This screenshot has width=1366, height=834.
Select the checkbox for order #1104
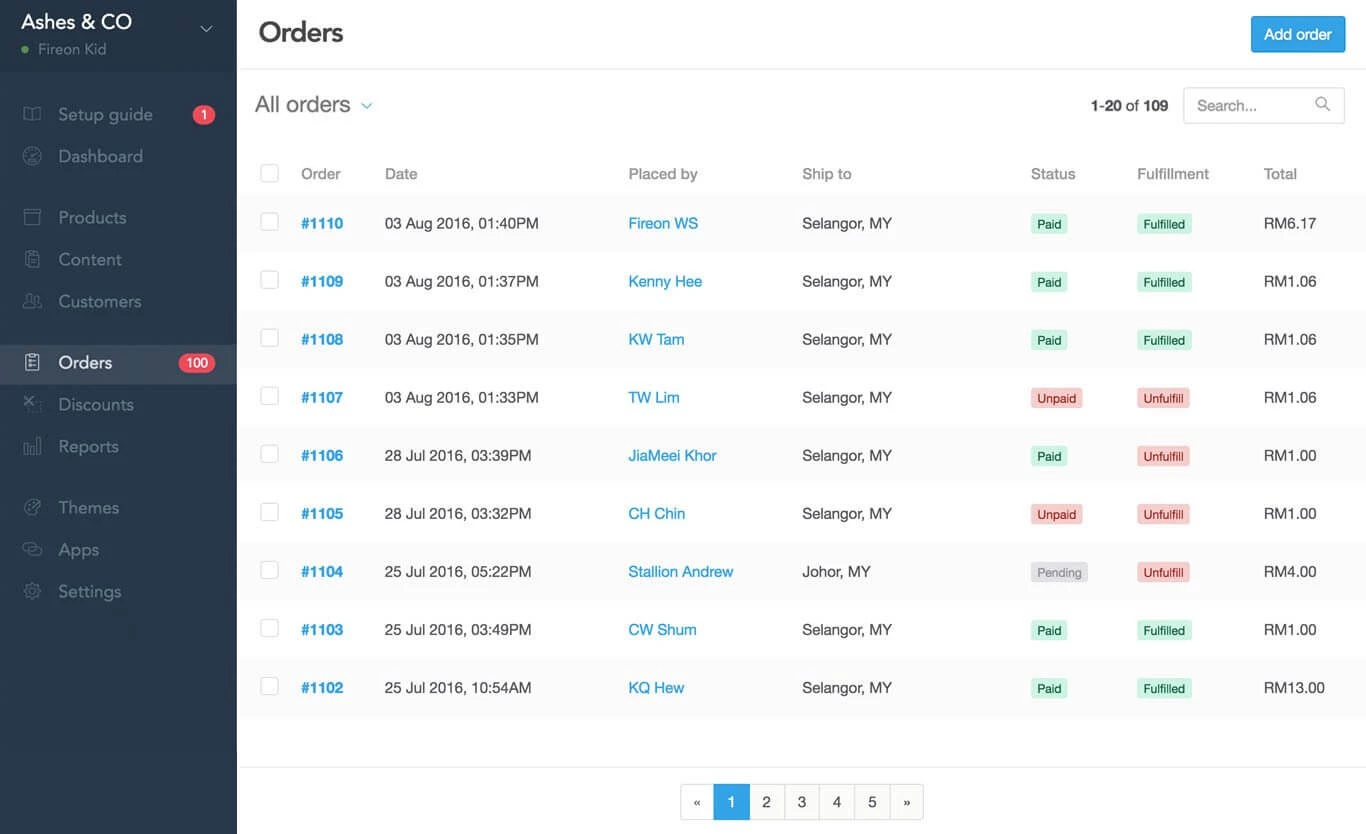click(269, 570)
